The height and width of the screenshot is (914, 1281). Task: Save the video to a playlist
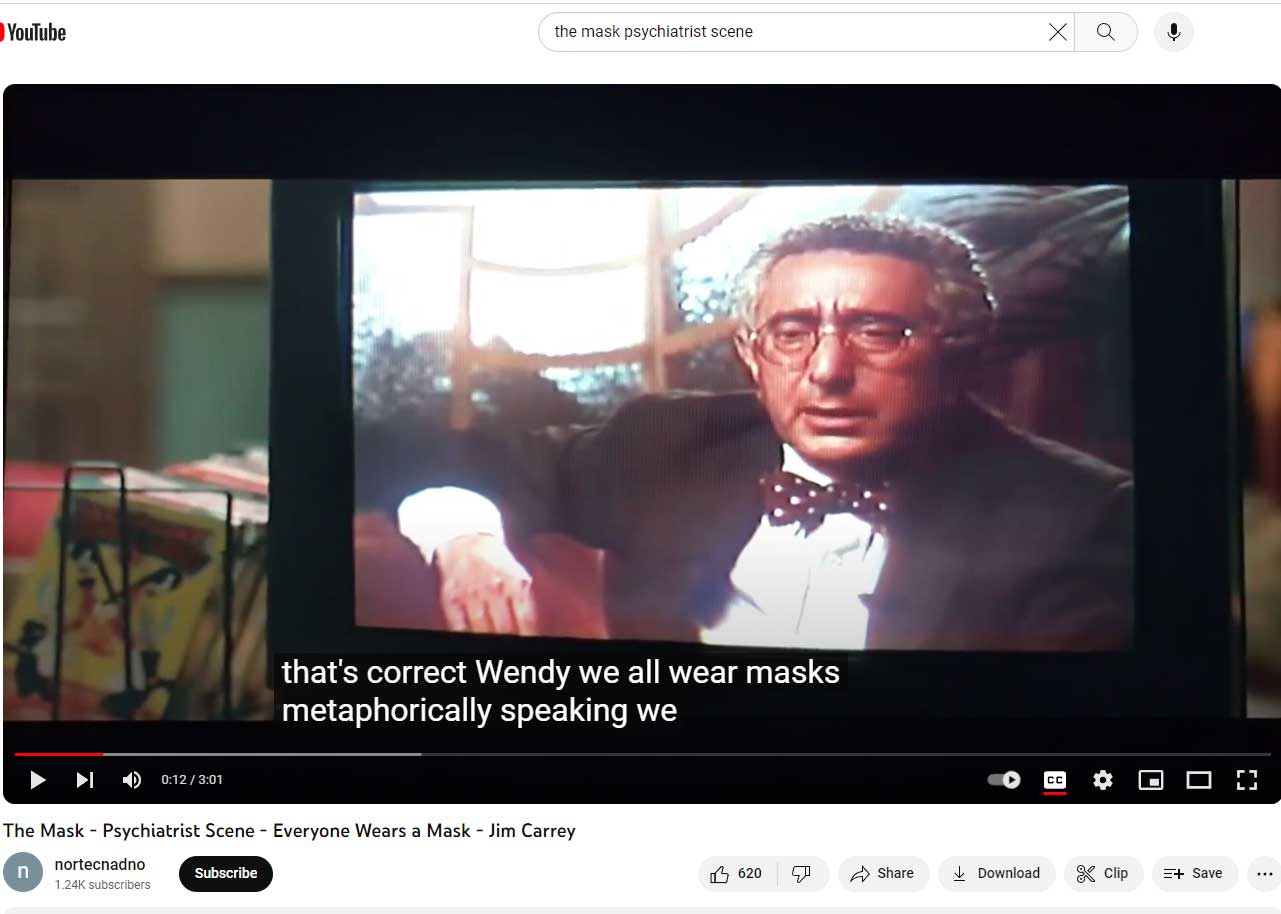click(1194, 873)
